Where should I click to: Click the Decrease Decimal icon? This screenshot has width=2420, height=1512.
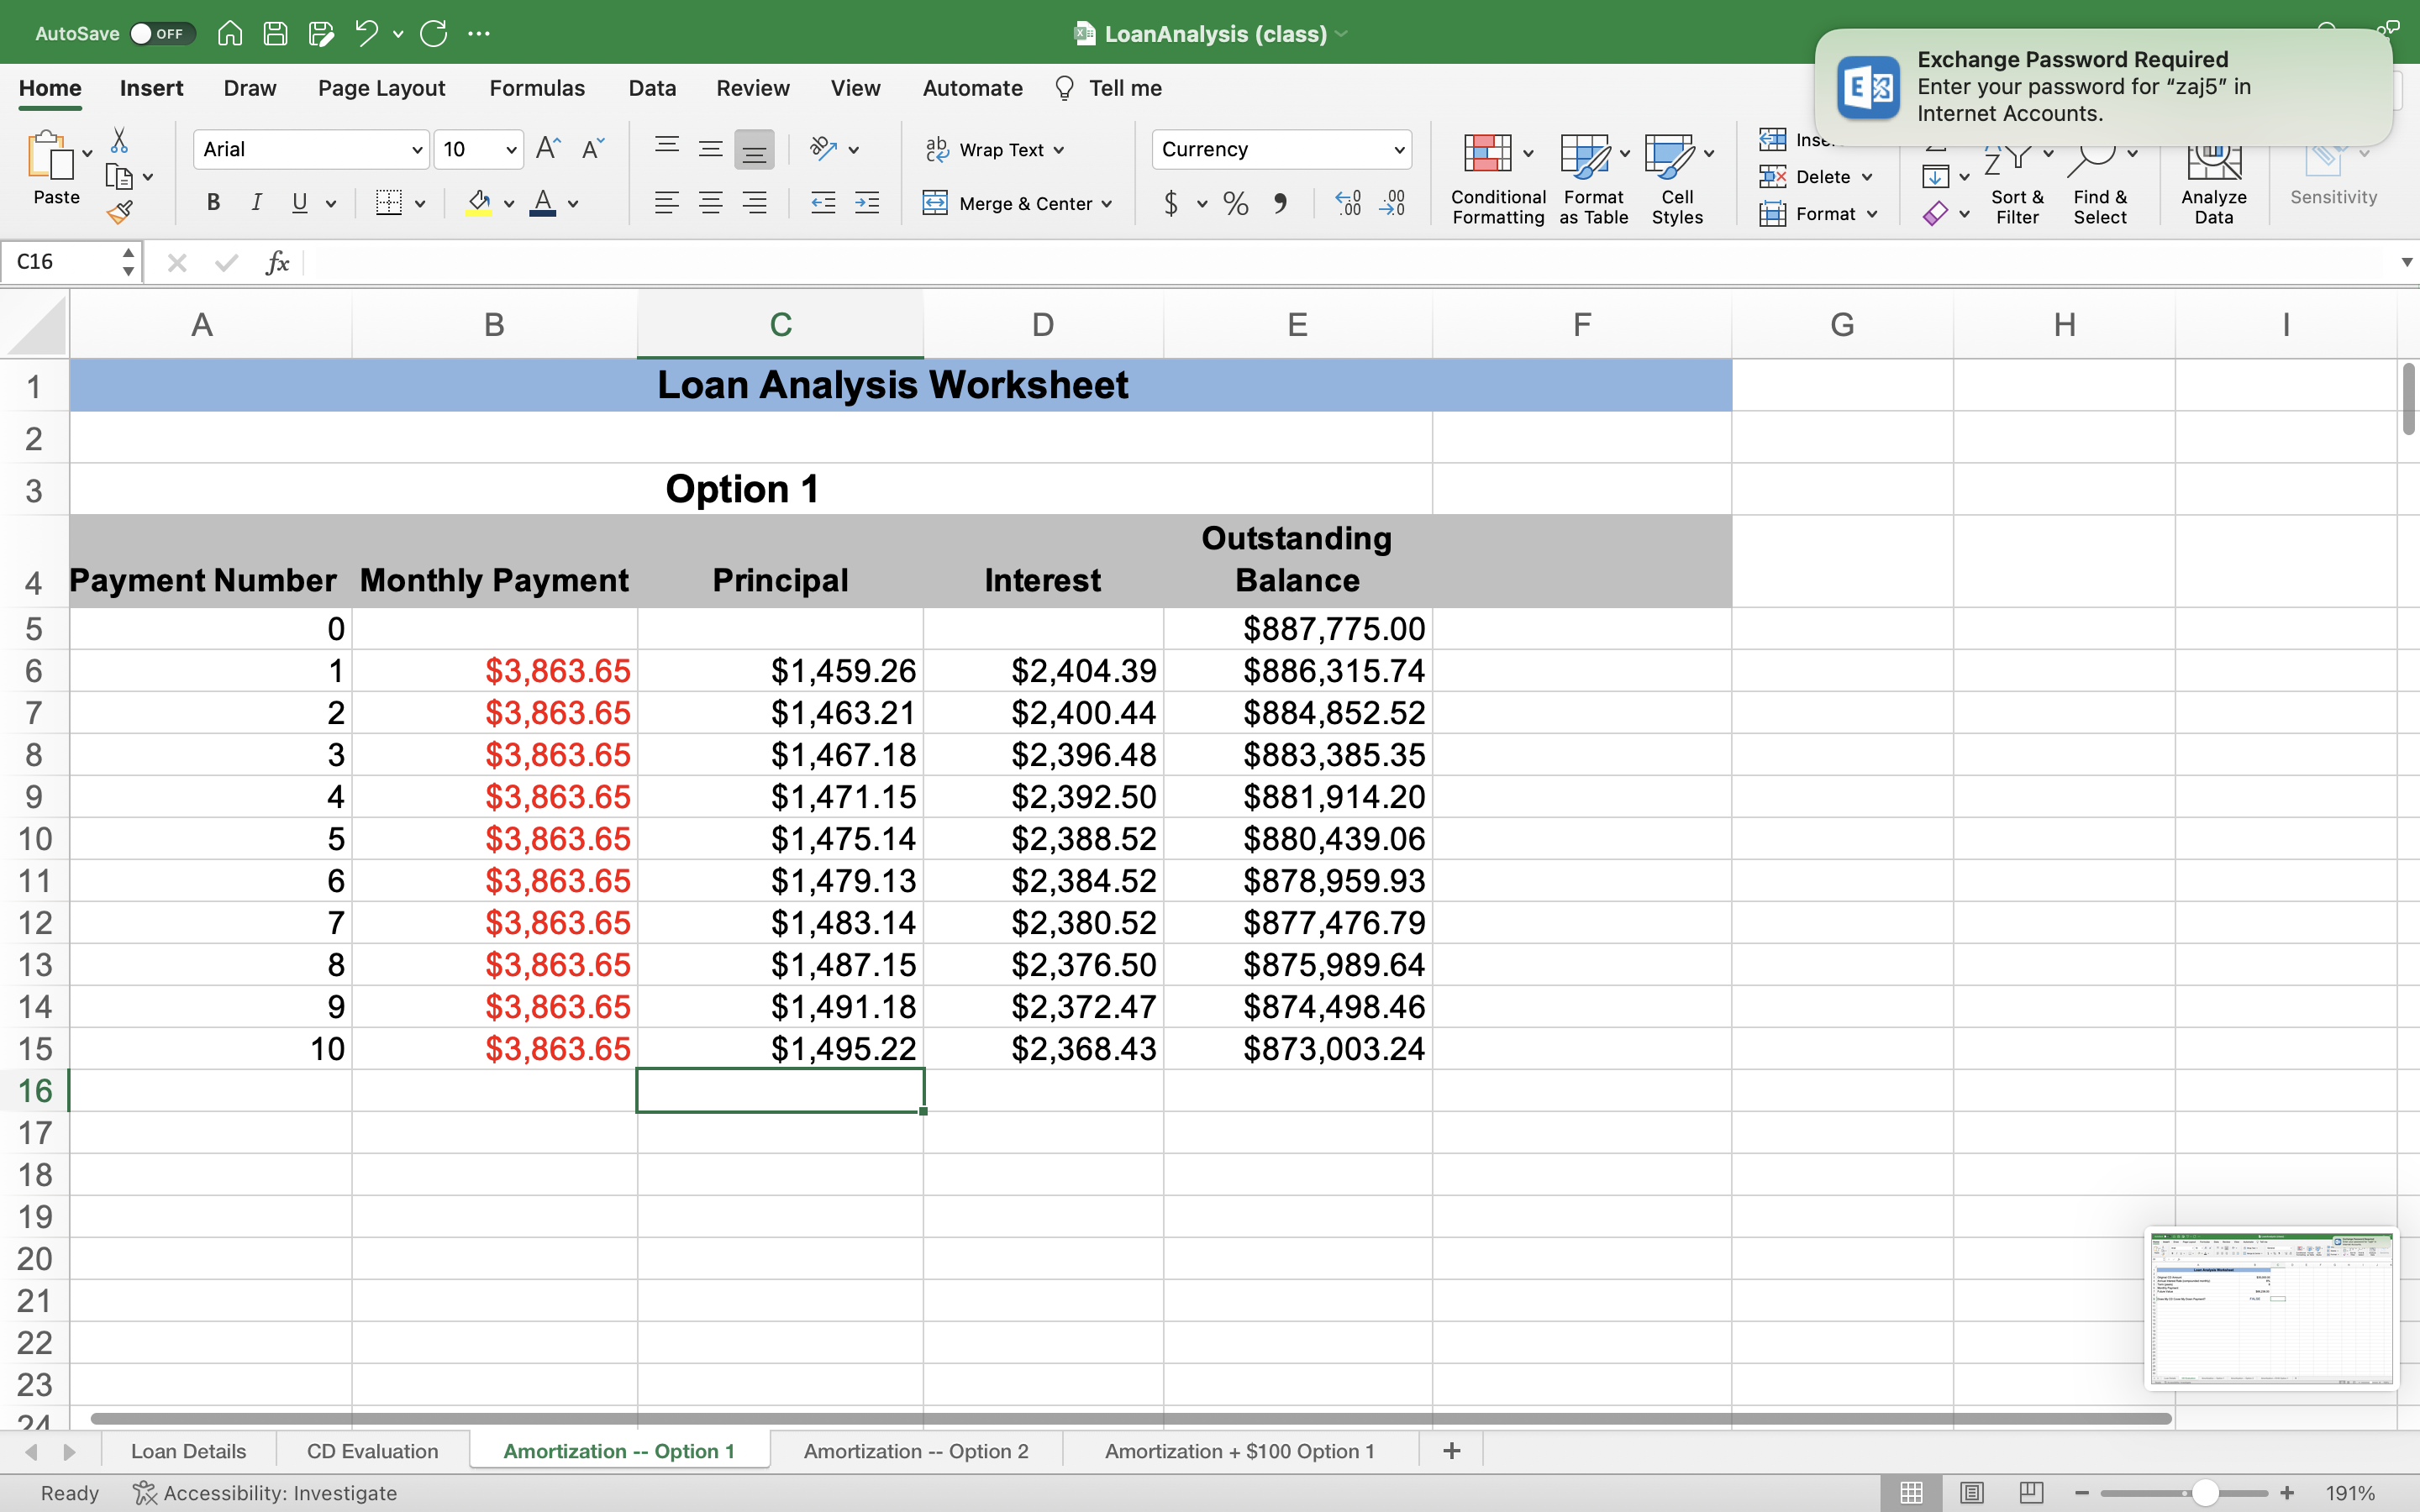pos(1392,204)
